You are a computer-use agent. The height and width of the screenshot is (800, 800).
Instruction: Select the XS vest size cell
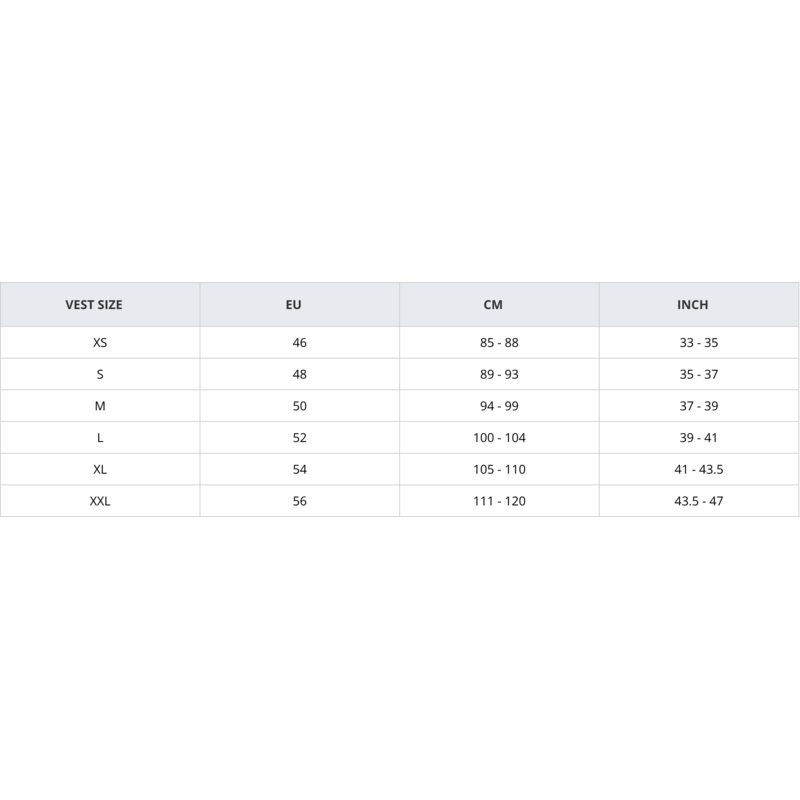(x=100, y=343)
